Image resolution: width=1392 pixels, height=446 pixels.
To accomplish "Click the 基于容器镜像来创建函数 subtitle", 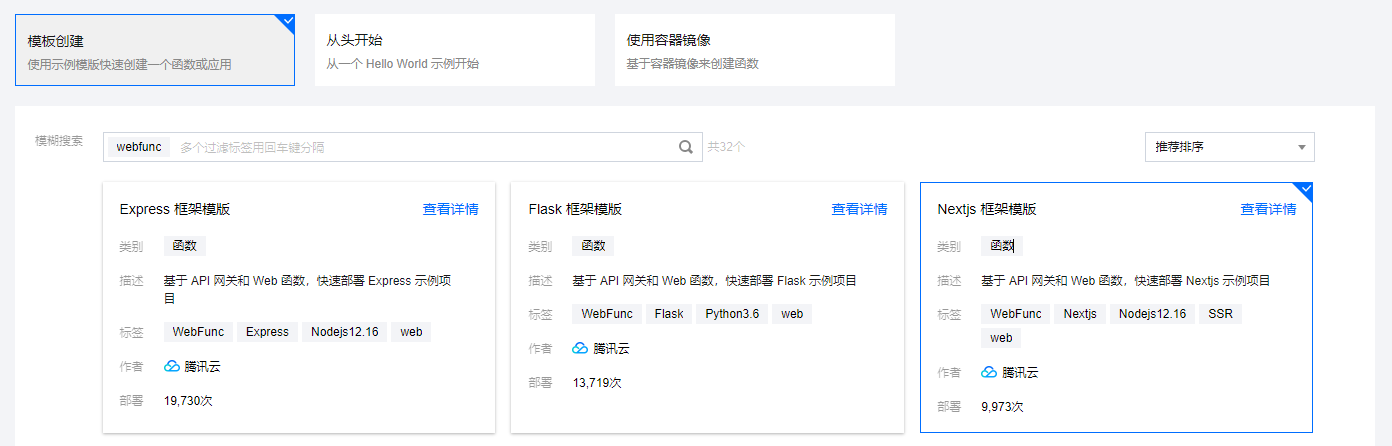I will click(x=693, y=64).
